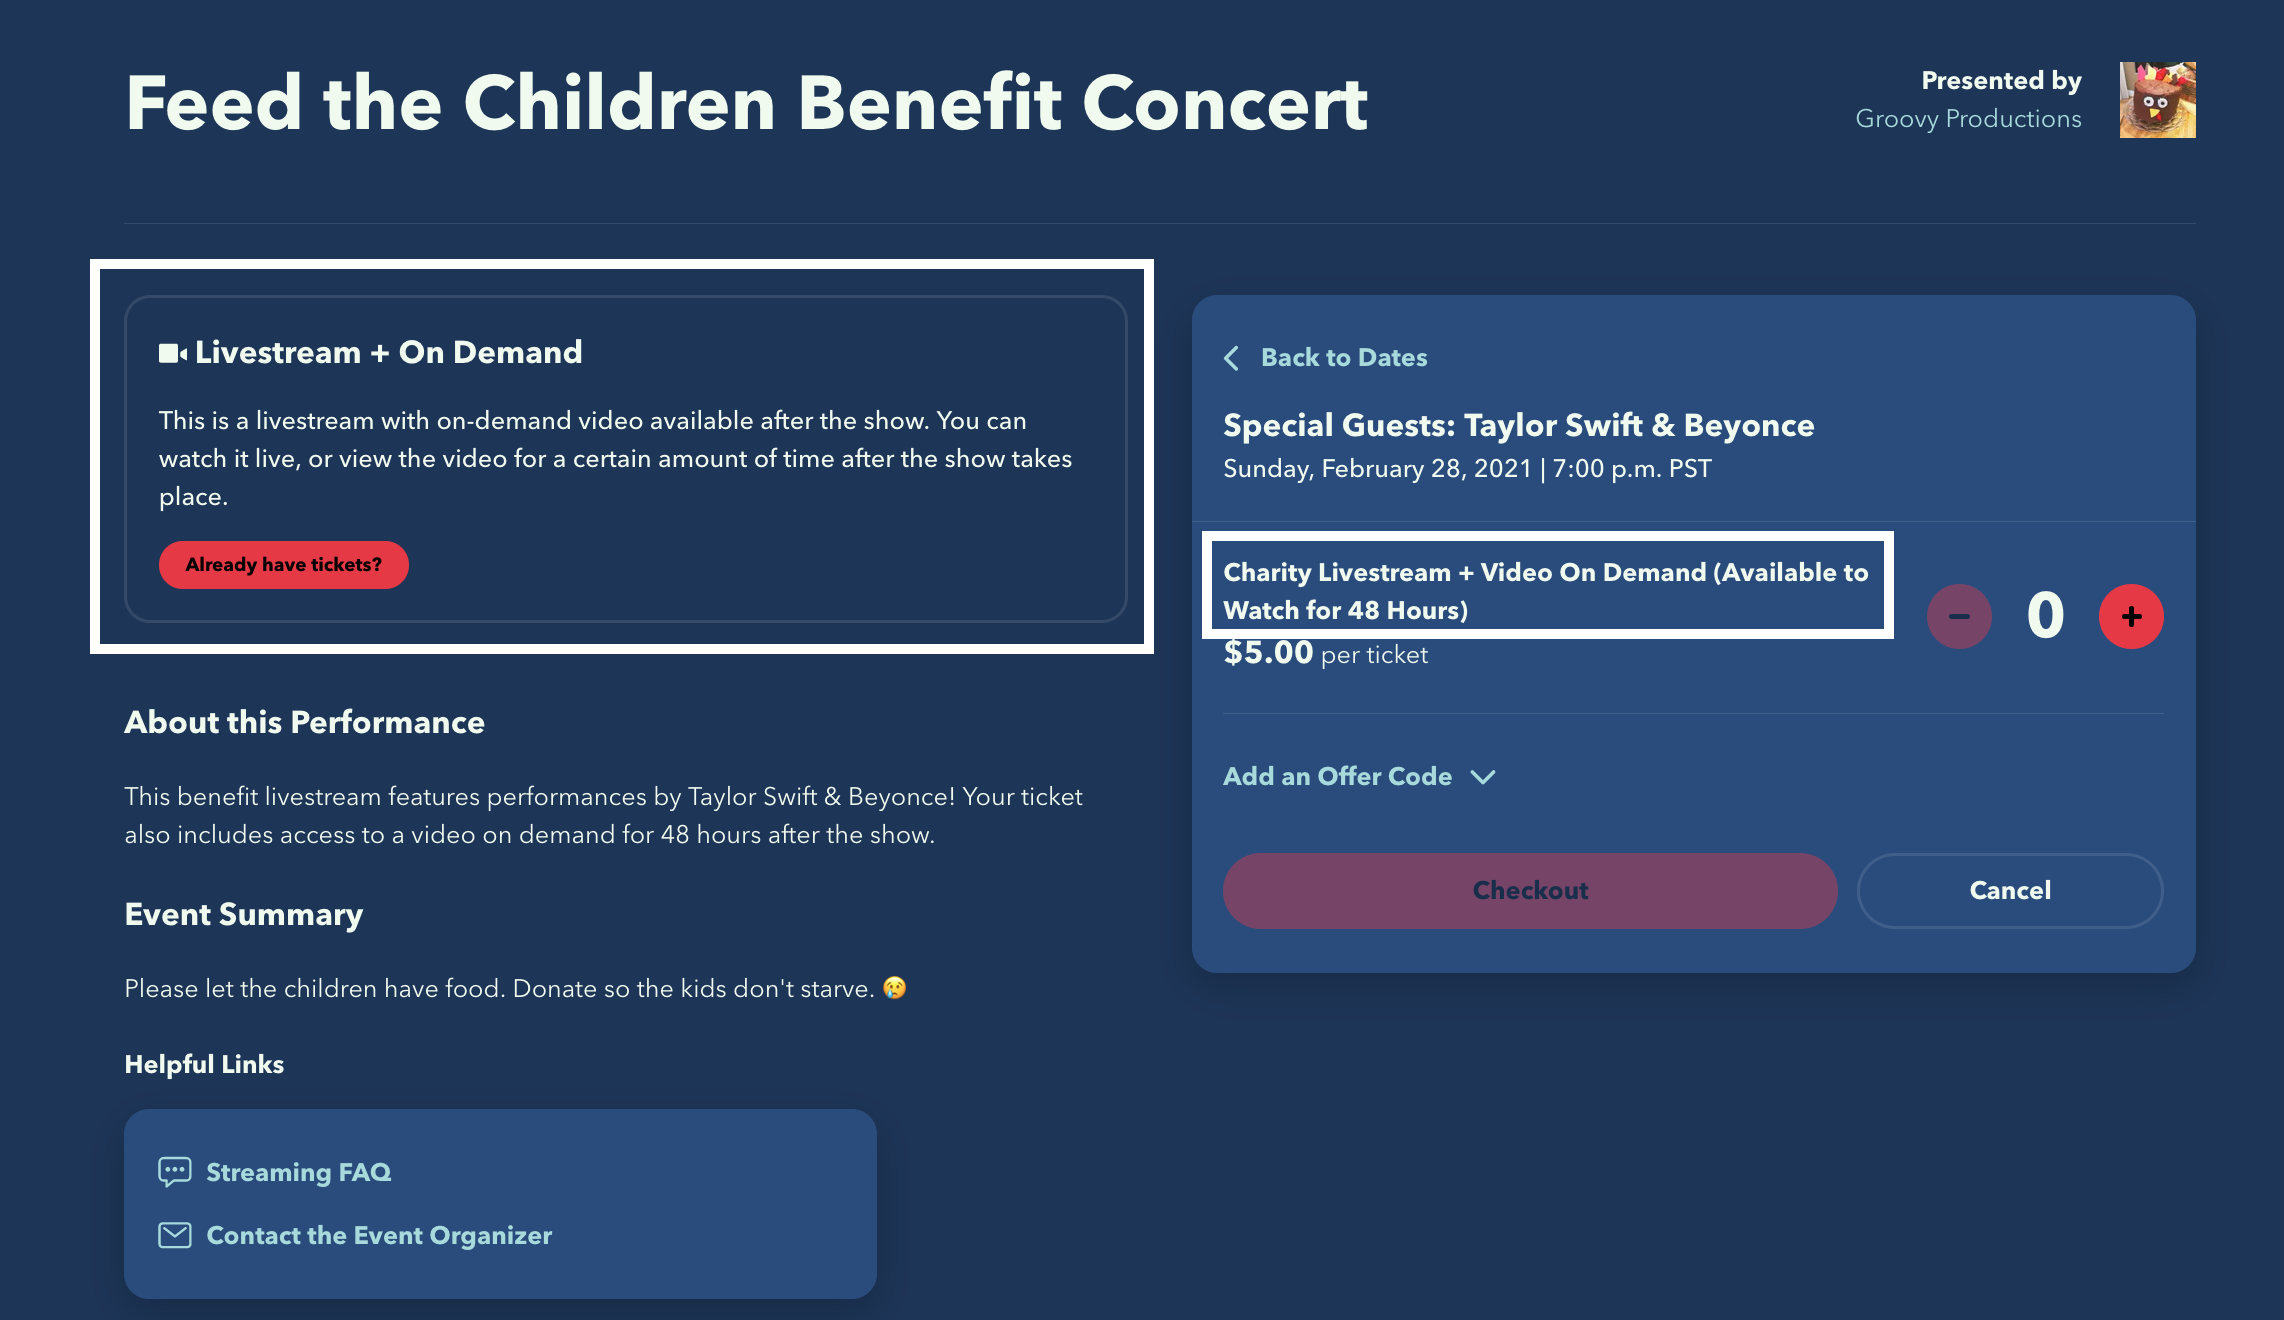Click Cancel to abandon ticket selection
The image size is (2284, 1320).
pyautogui.click(x=2009, y=890)
